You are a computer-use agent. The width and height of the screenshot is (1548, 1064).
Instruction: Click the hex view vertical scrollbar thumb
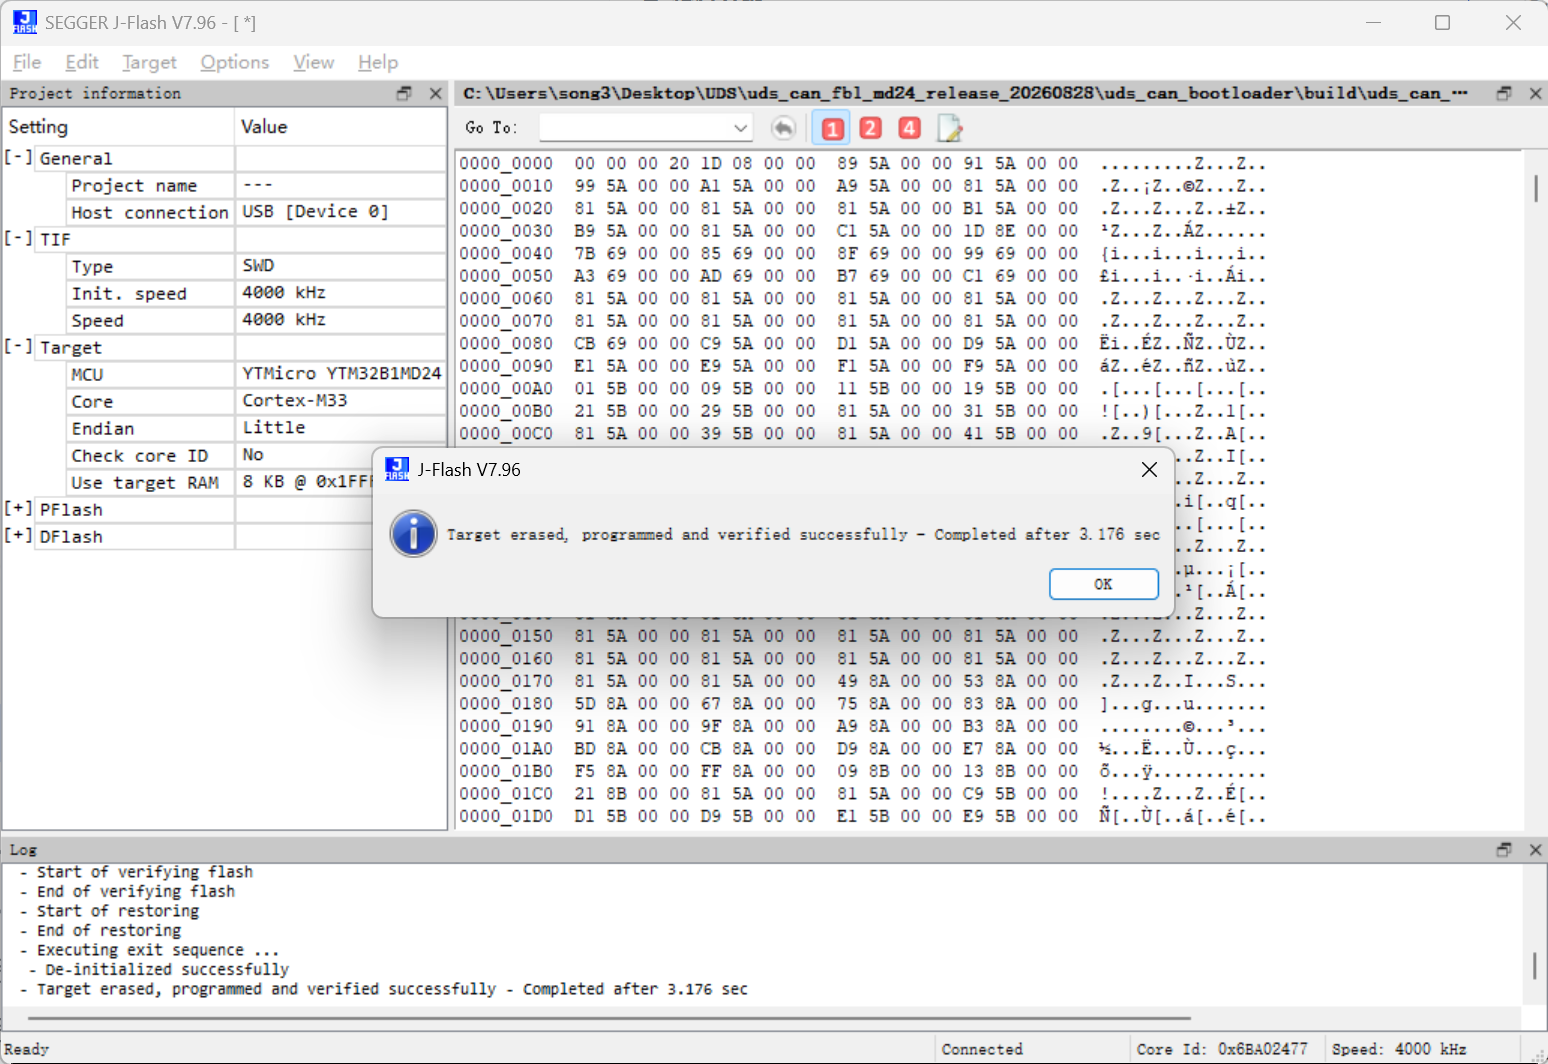click(x=1535, y=188)
